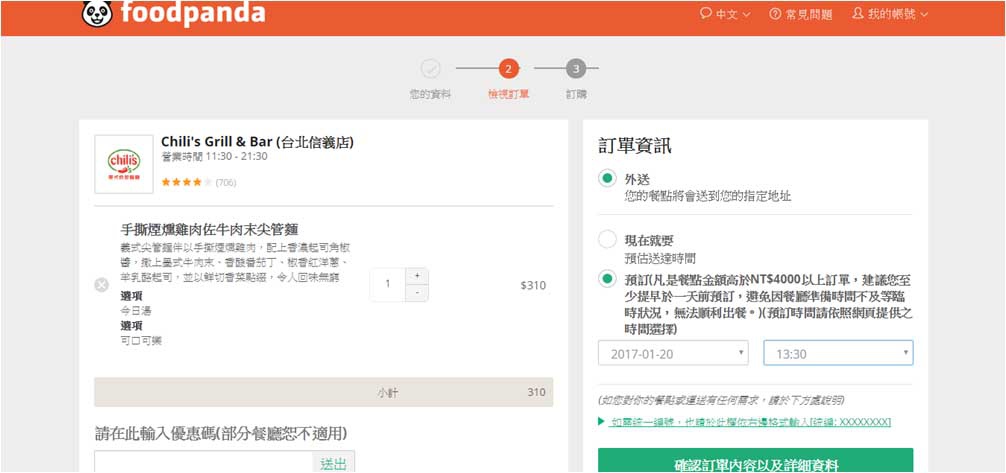
Task: Click the question mark FAQ icon
Action: pos(776,14)
